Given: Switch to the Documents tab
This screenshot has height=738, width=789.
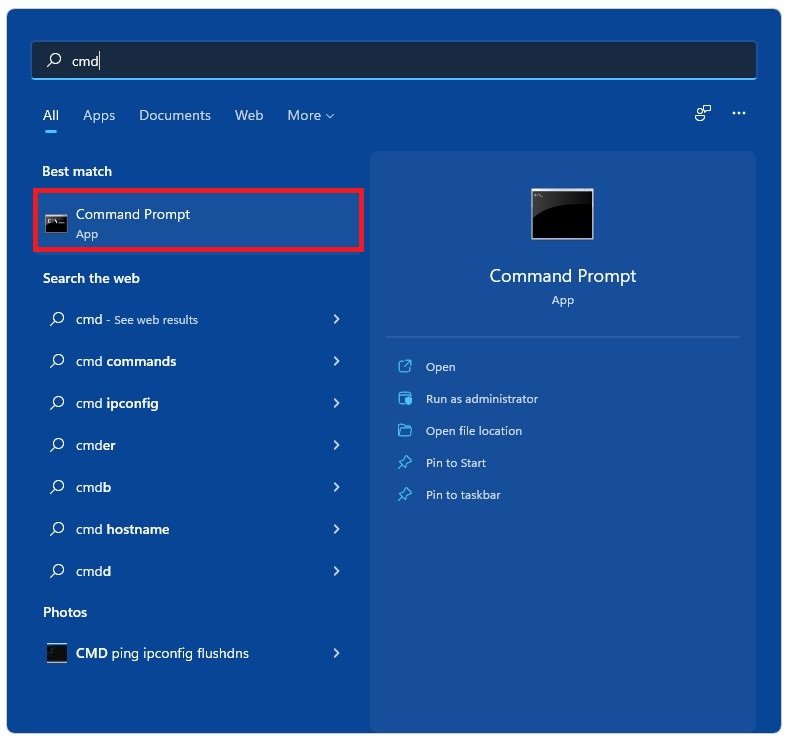Looking at the screenshot, I should tap(175, 116).
